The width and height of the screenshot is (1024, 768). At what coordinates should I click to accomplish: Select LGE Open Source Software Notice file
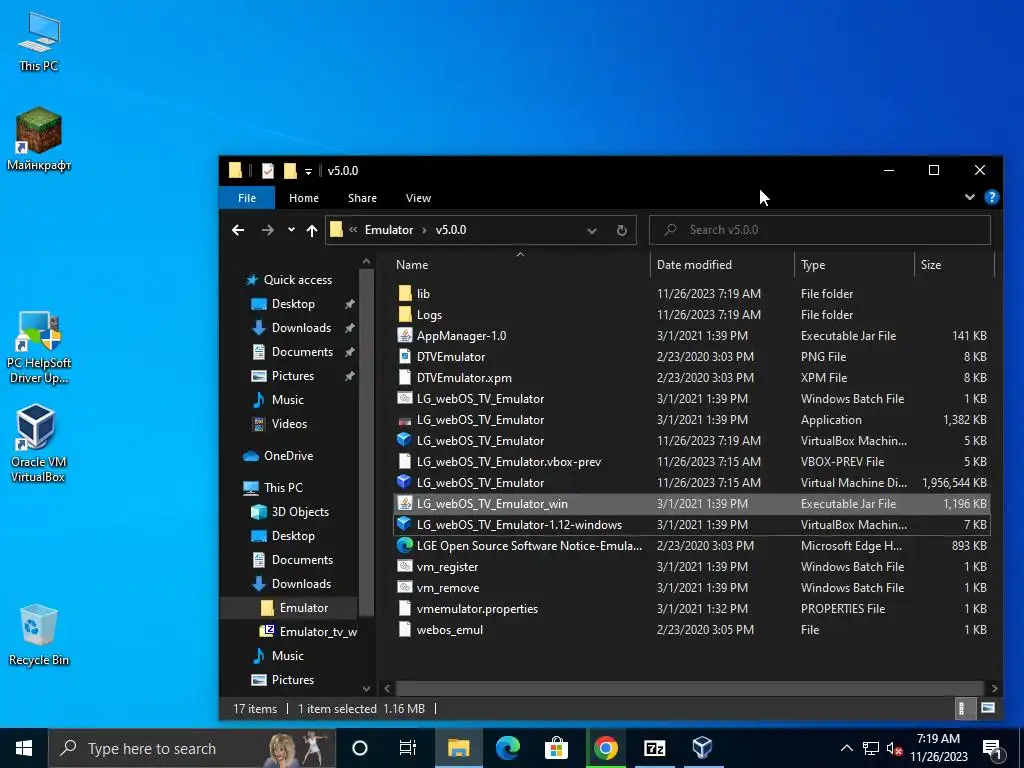pyautogui.click(x=692, y=545)
